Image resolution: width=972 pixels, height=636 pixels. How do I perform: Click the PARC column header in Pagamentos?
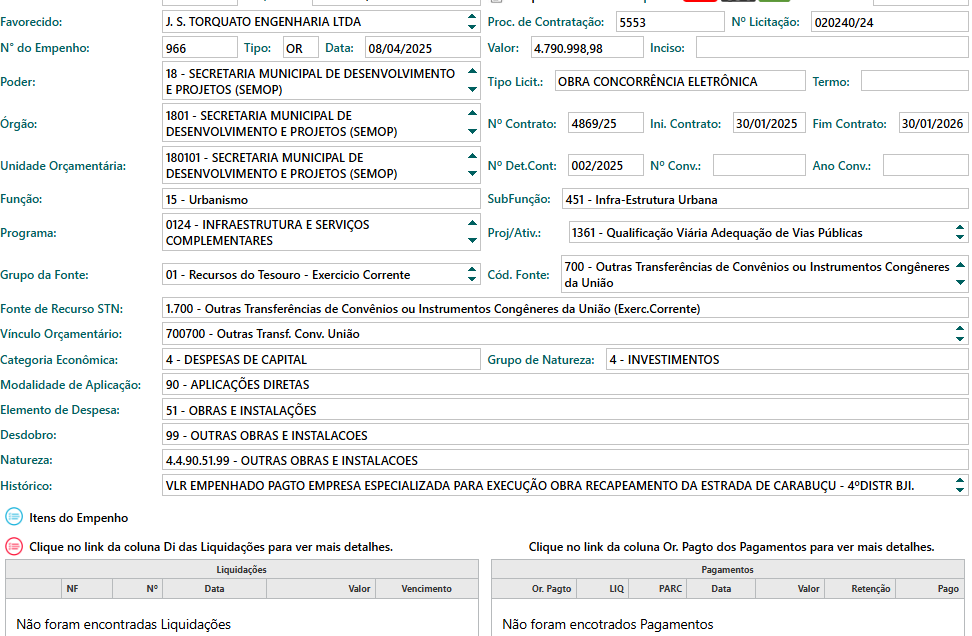[x=657, y=588]
